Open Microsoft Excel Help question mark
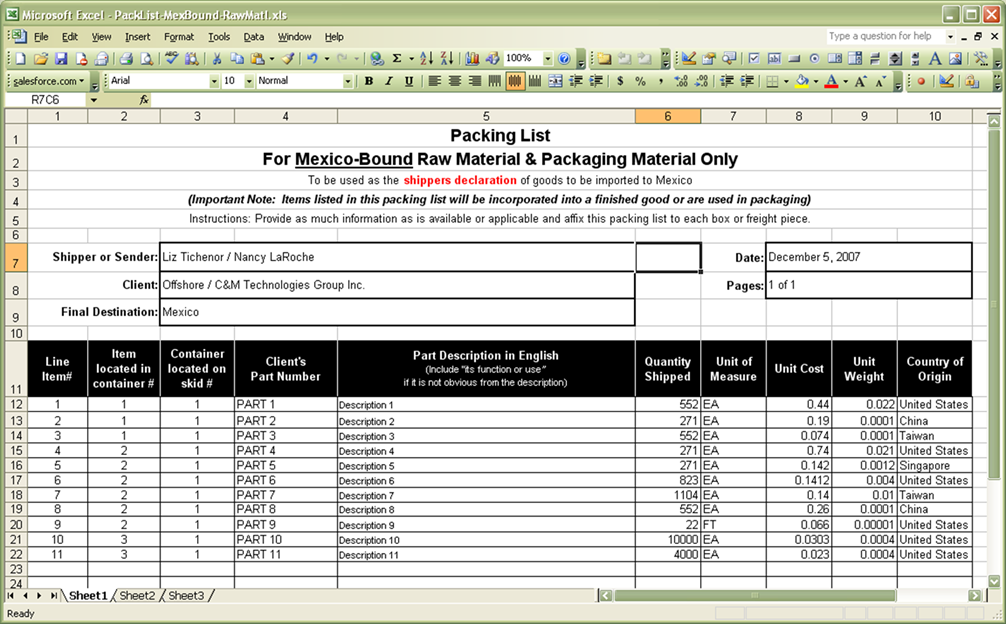The image size is (1006, 624). (x=564, y=59)
